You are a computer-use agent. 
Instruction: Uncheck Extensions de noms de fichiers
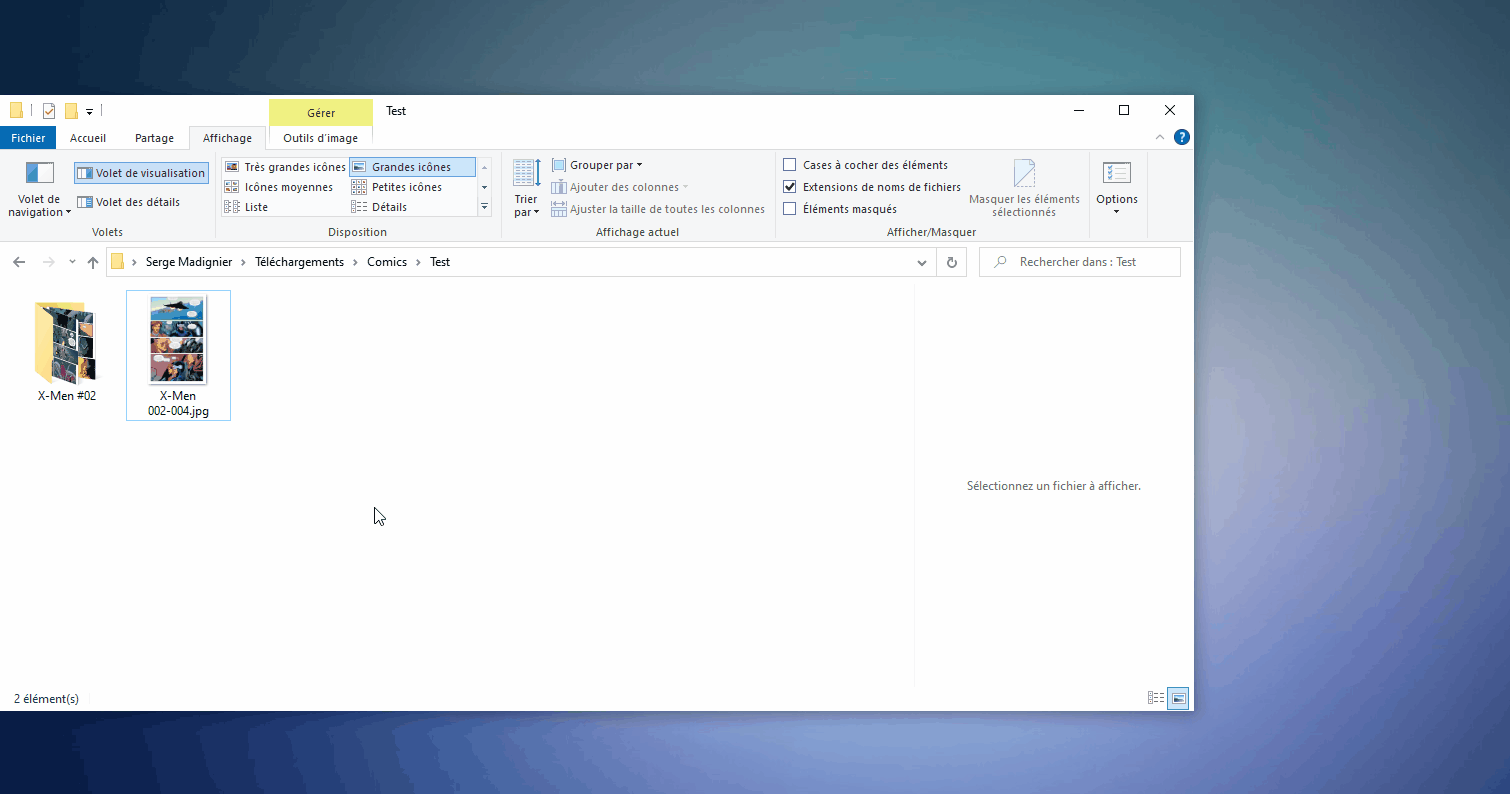coord(790,187)
